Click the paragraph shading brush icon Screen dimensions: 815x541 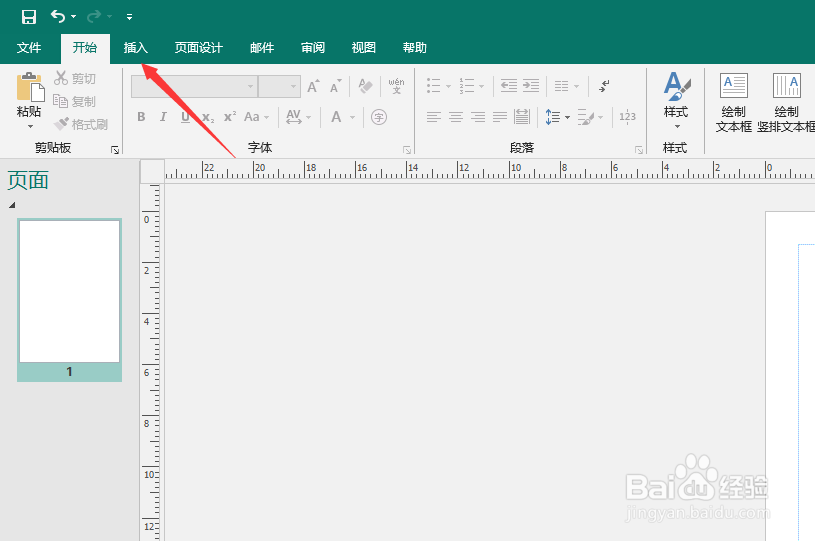[x=586, y=117]
